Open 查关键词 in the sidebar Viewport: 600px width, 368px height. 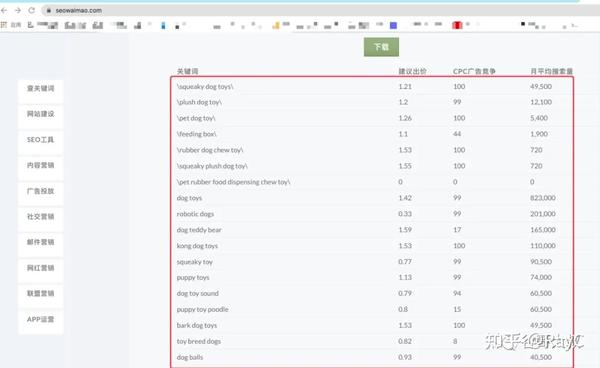coord(41,89)
